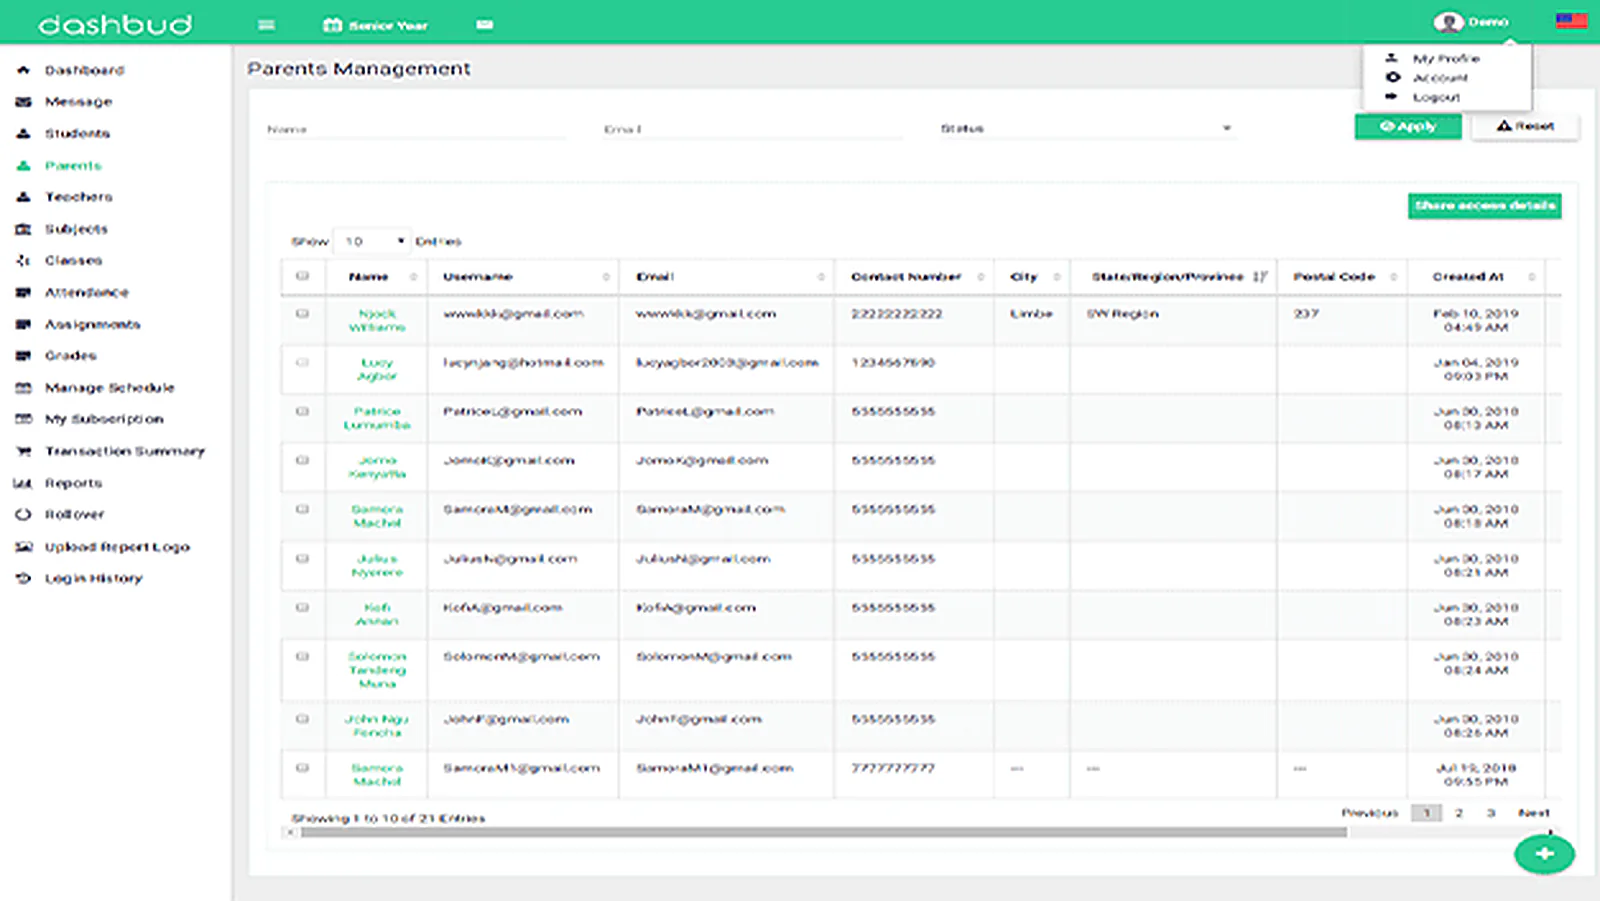
Task: Sort table by Contact Number column
Action: tap(915, 277)
